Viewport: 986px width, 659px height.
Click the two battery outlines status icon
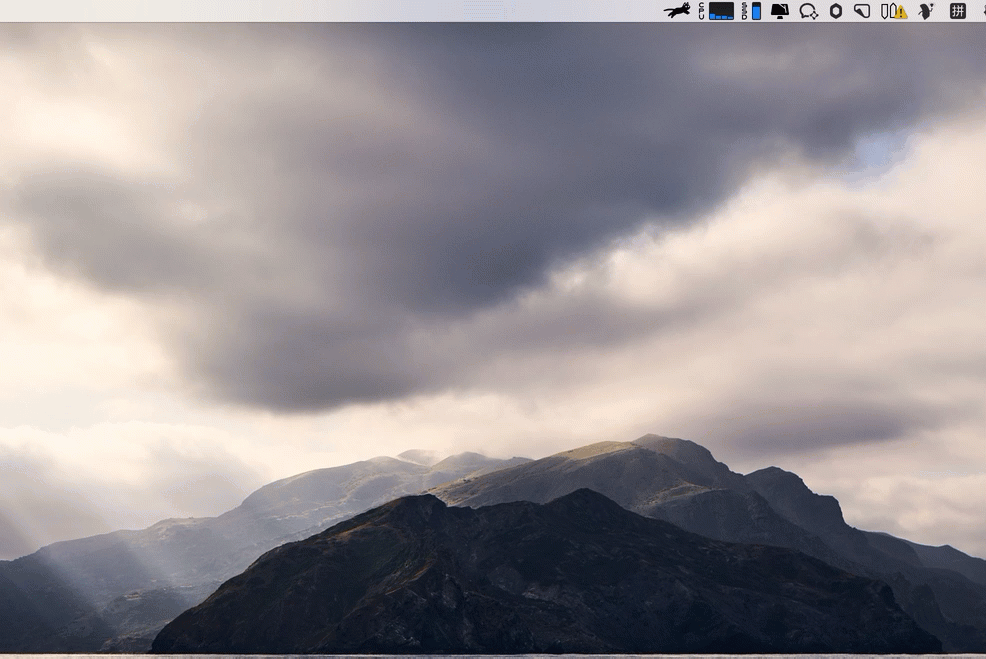click(887, 11)
